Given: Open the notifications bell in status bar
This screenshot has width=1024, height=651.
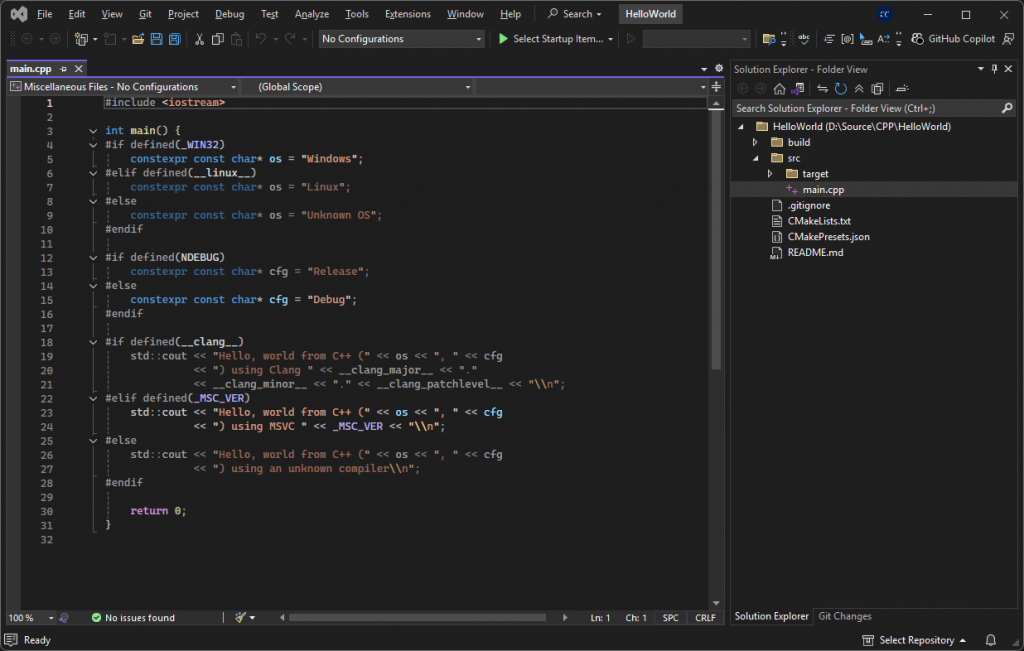Looking at the screenshot, I should (x=990, y=640).
